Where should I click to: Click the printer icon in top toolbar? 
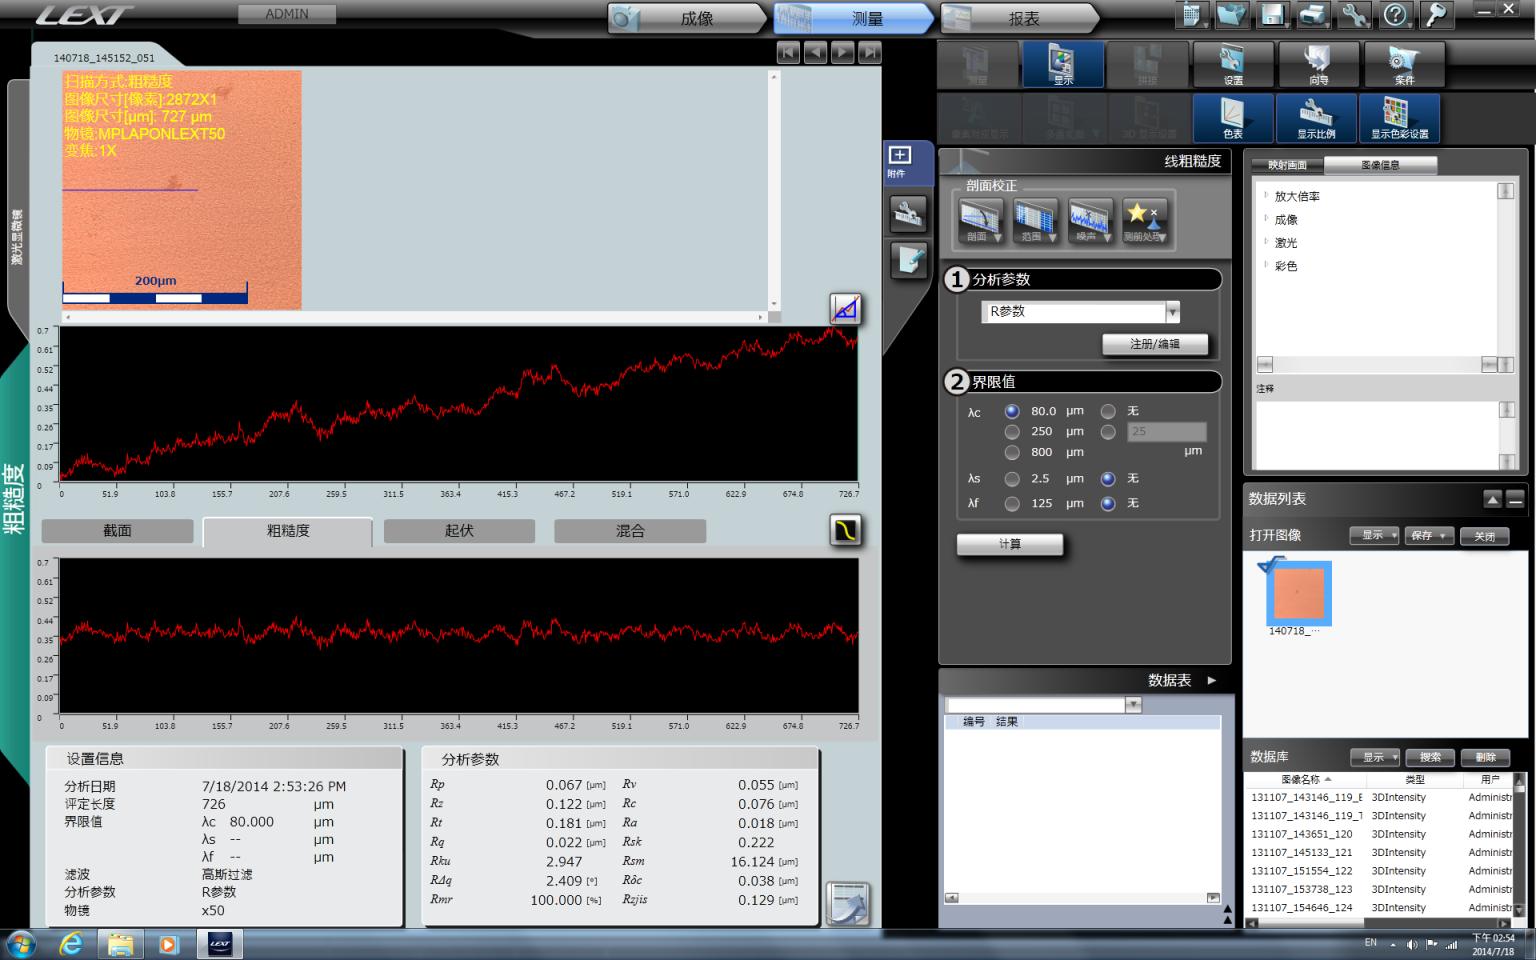(1313, 15)
